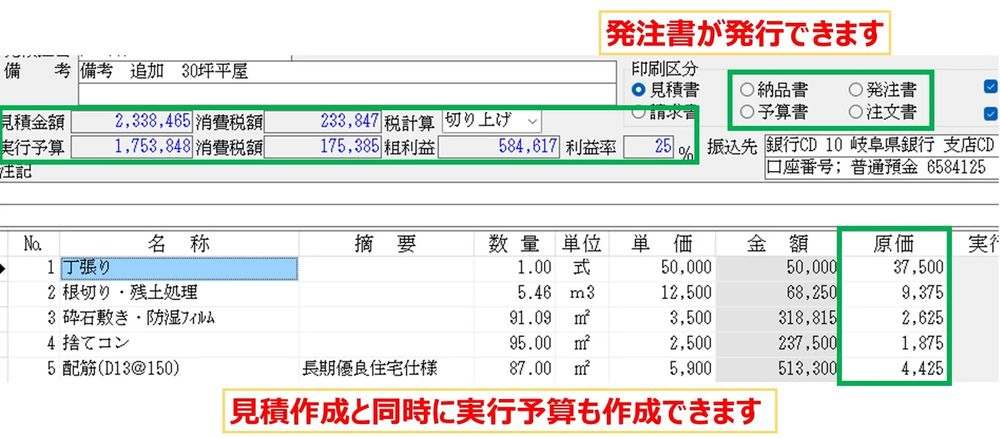The width and height of the screenshot is (1000, 438).
Task: Click amount cell 513,300
Action: pos(777,369)
